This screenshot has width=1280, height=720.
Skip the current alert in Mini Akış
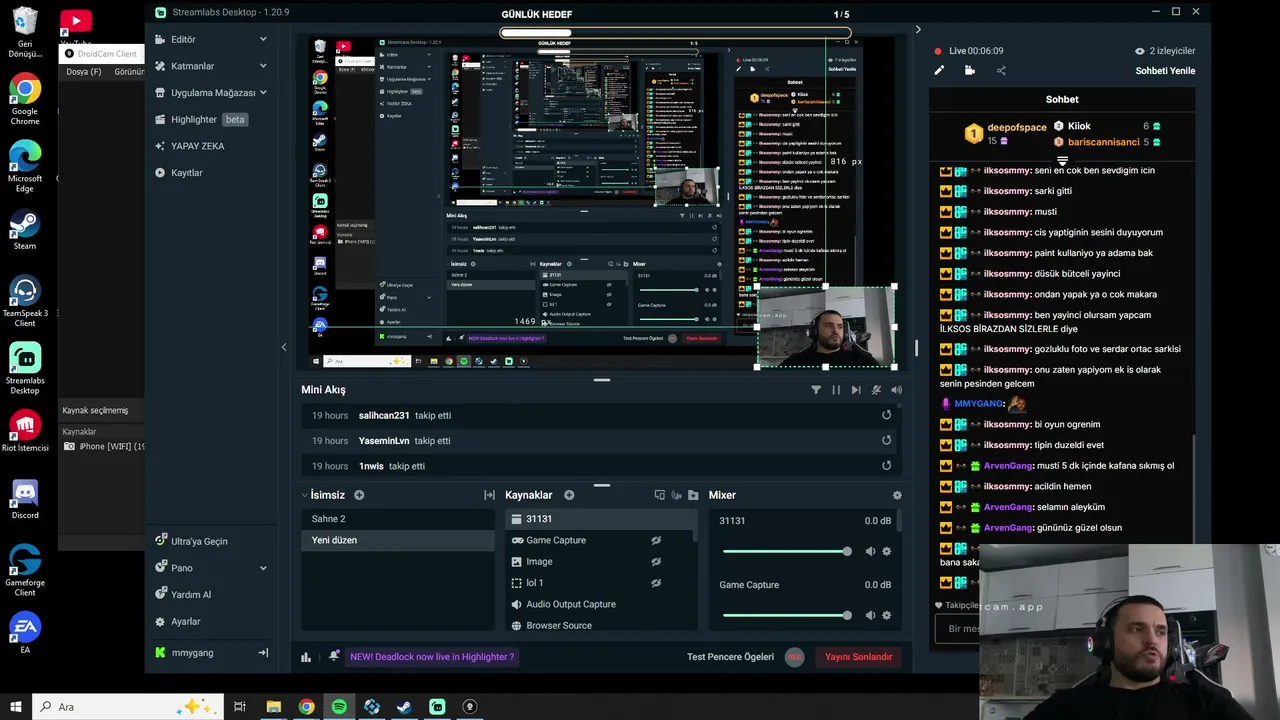click(x=856, y=390)
